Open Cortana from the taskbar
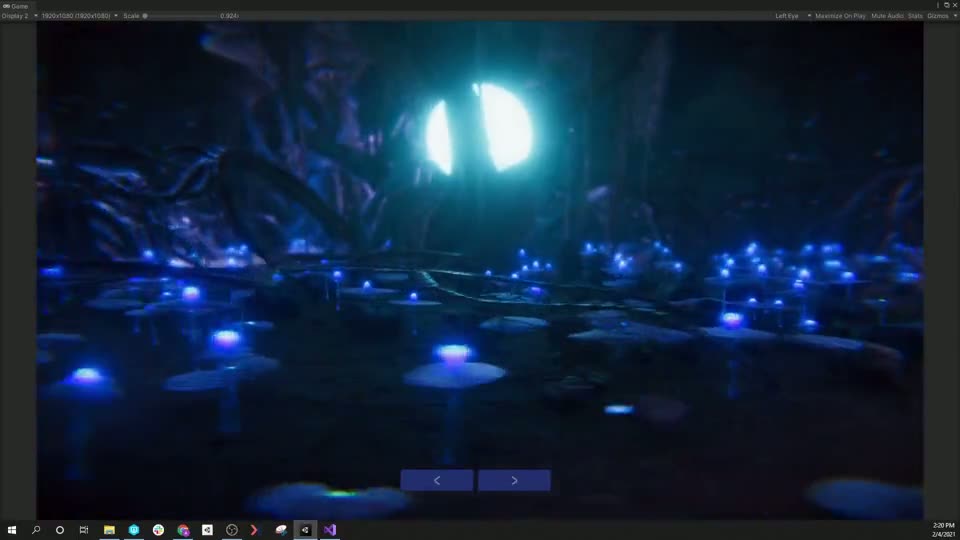 [x=60, y=530]
